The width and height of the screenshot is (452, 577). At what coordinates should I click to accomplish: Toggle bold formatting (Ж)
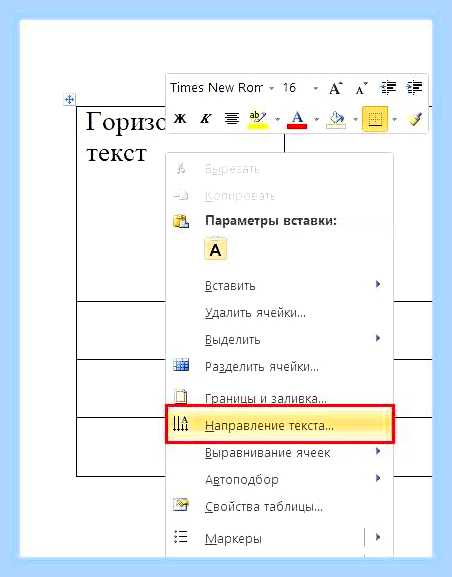coord(180,118)
